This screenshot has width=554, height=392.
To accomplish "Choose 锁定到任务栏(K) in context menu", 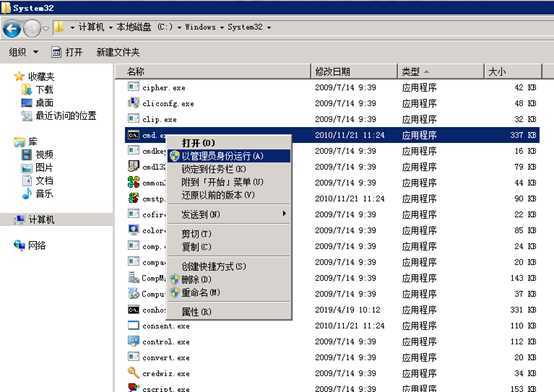I will click(229, 169).
